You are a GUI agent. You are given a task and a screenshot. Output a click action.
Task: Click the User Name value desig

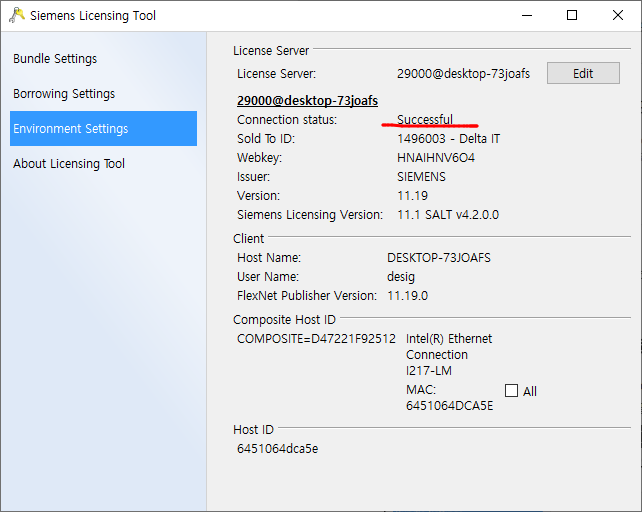(x=401, y=277)
